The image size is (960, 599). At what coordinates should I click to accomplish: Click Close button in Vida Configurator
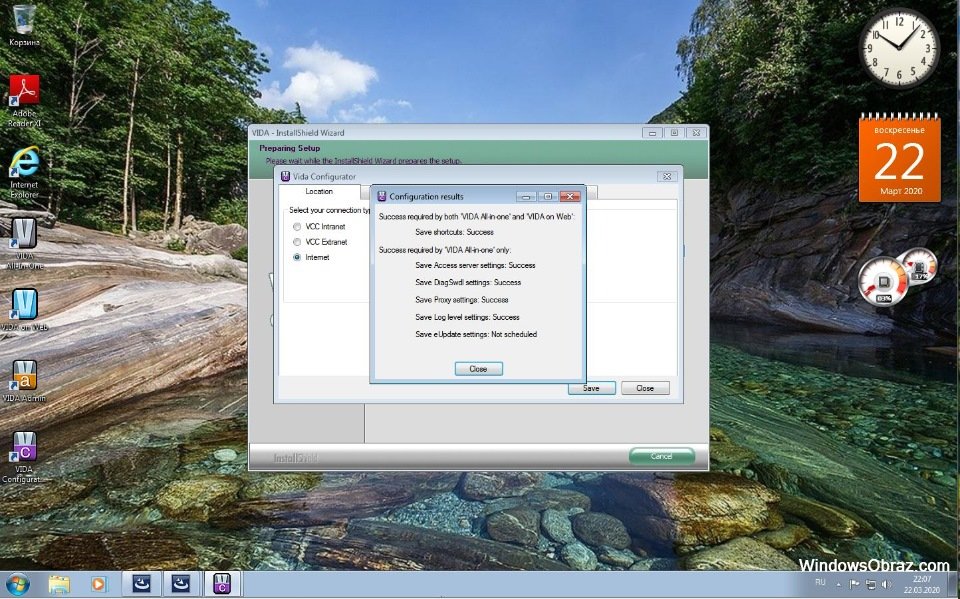point(645,388)
